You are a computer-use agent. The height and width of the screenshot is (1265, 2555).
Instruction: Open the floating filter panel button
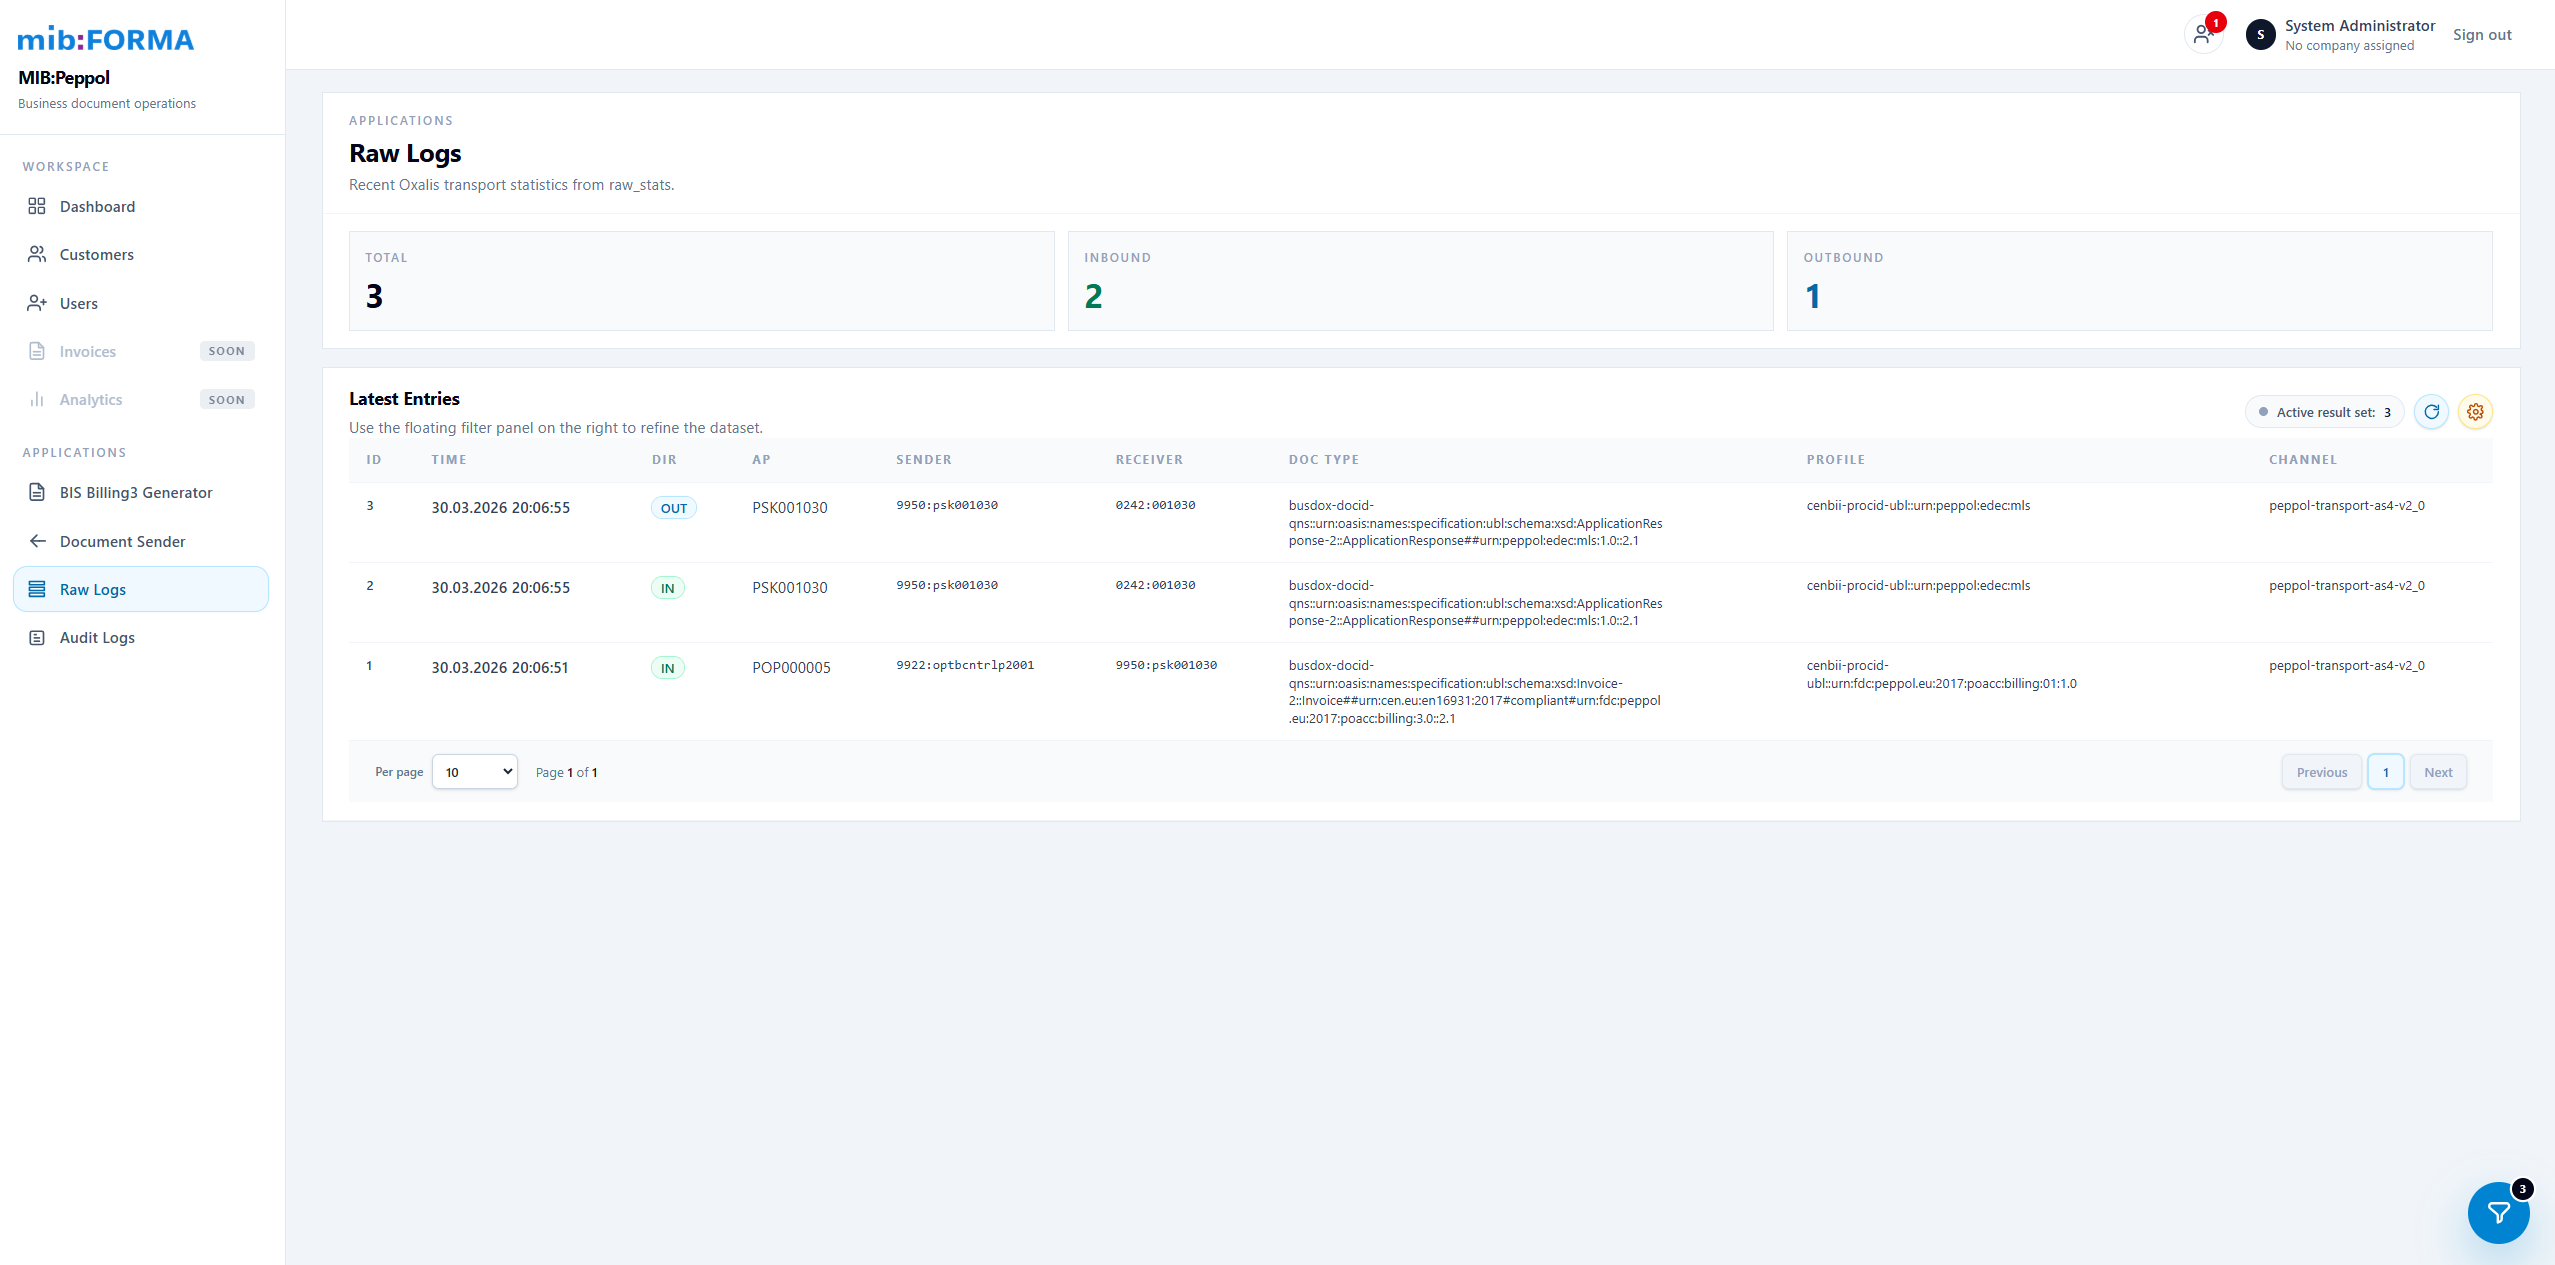point(2498,1212)
